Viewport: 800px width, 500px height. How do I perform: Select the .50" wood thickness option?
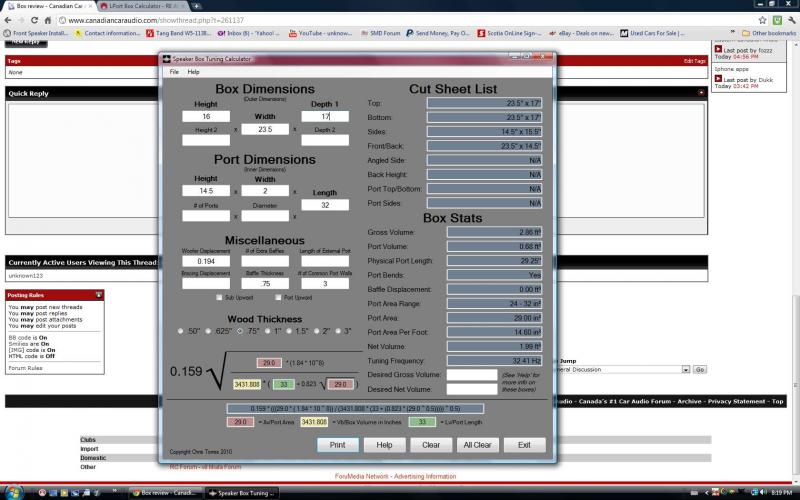[x=180, y=330]
